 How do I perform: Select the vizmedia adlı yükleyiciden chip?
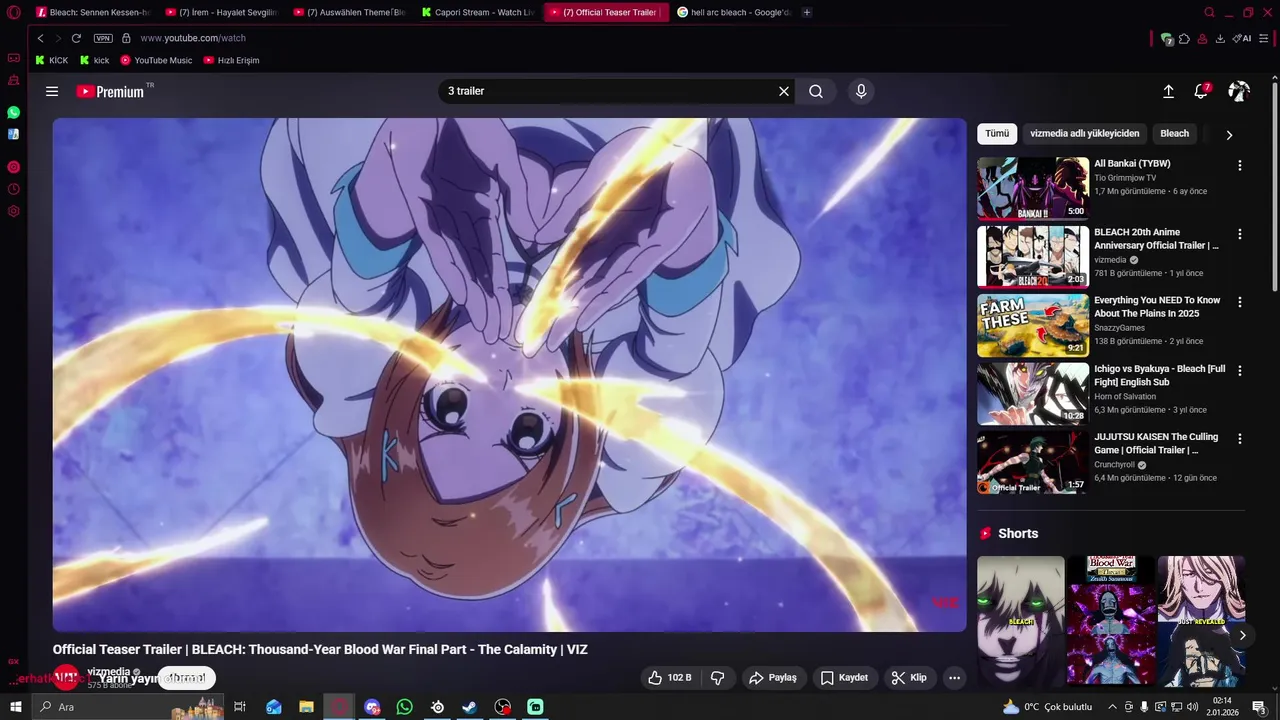[1085, 133]
